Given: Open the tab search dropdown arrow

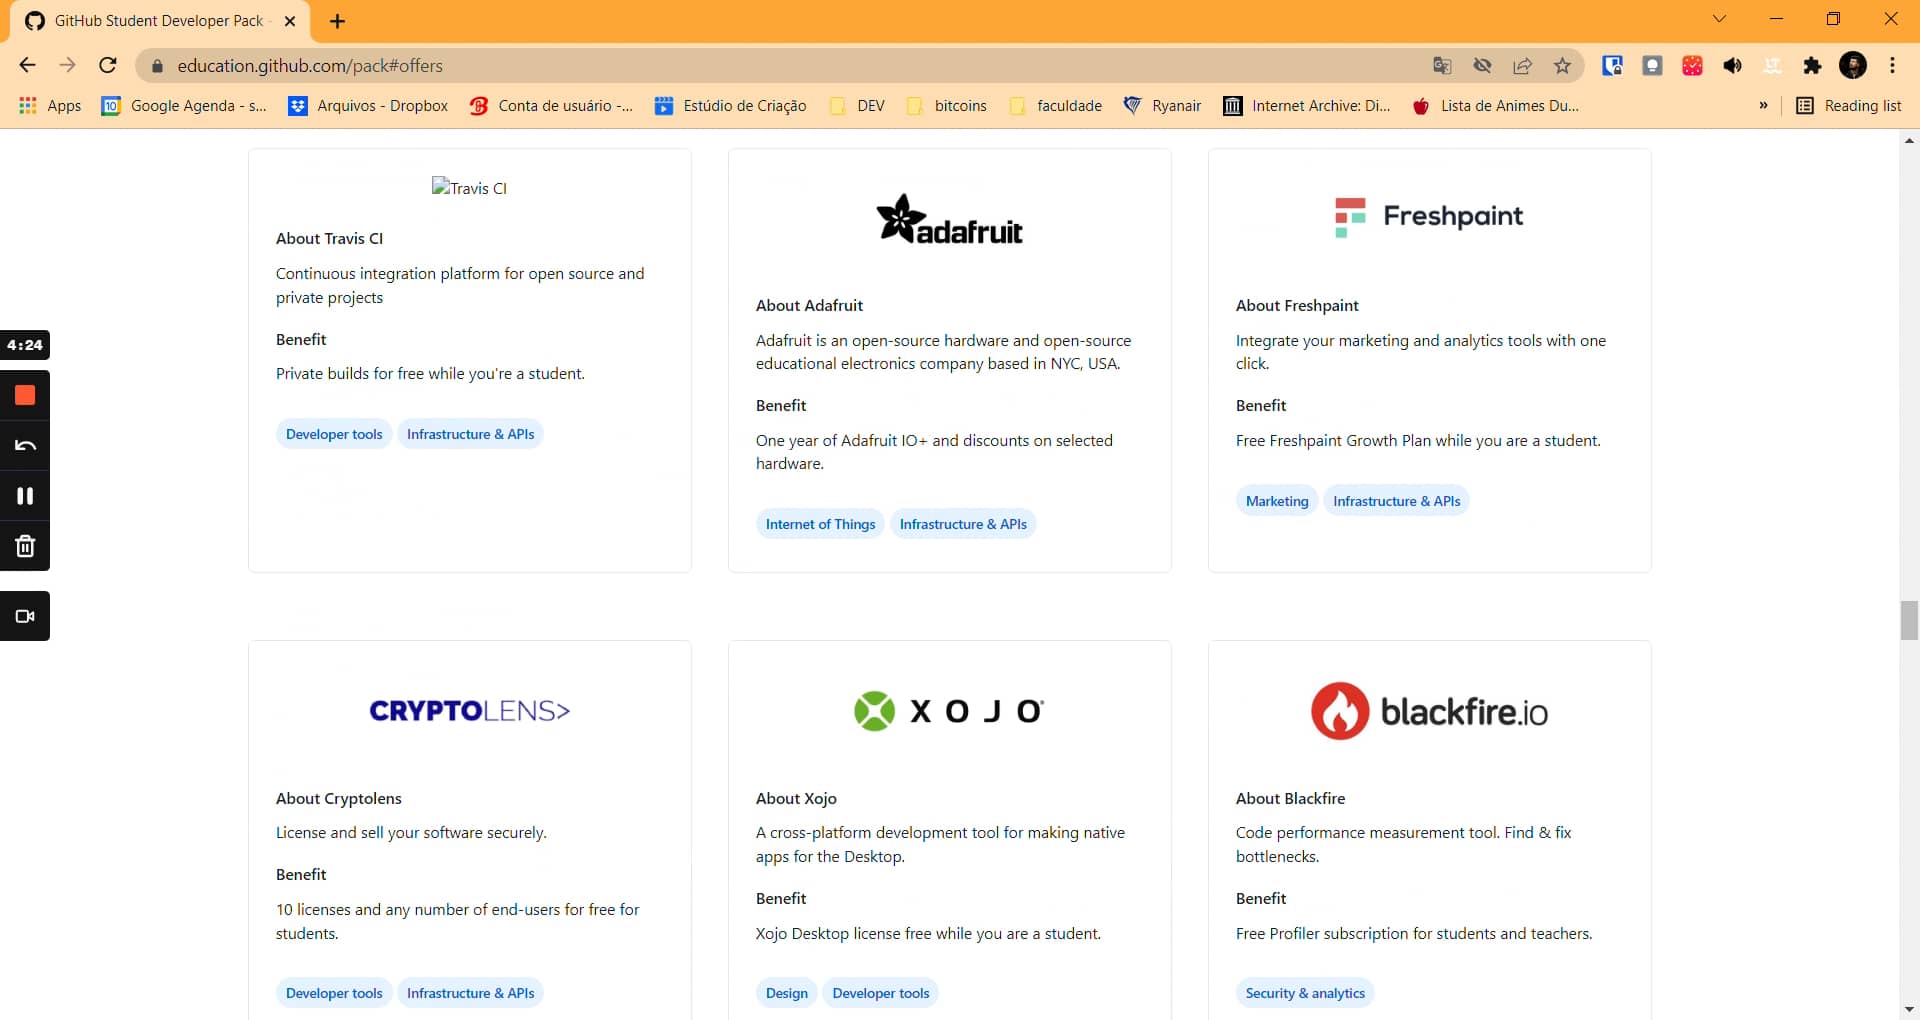Looking at the screenshot, I should pyautogui.click(x=1720, y=19).
